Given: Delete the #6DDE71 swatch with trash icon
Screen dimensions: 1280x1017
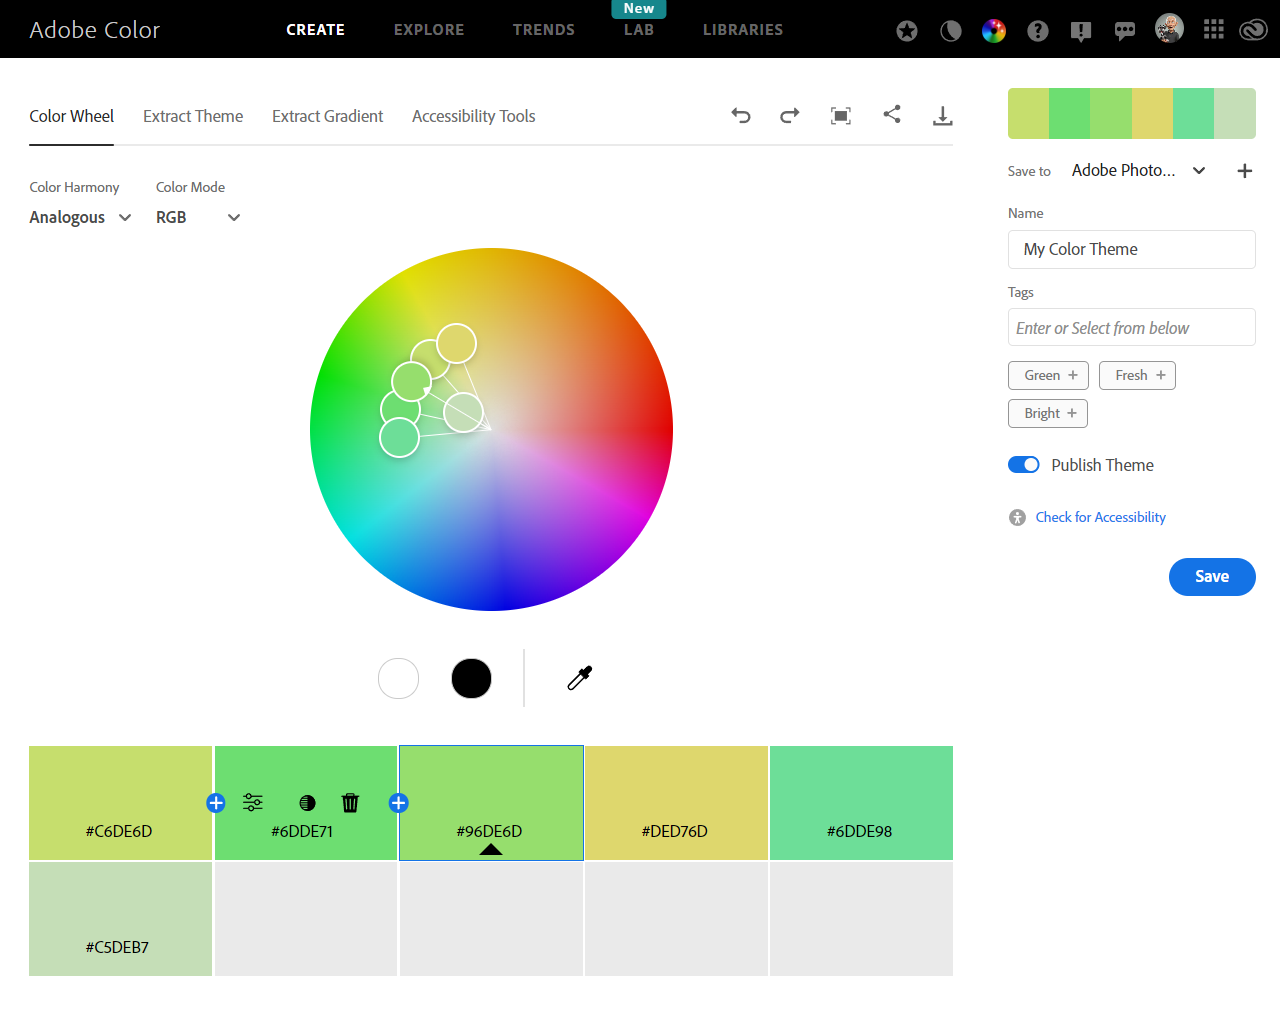Looking at the screenshot, I should coord(350,803).
